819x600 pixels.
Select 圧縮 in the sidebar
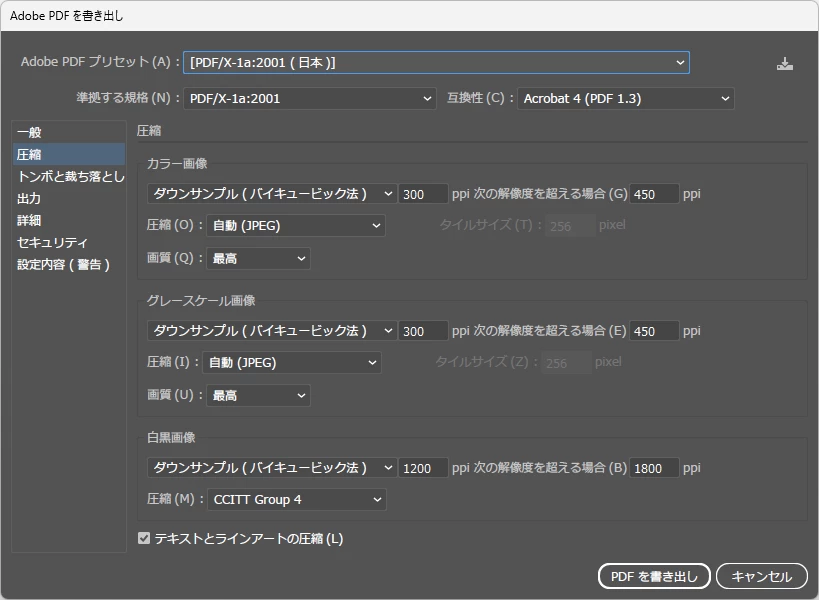pos(69,155)
